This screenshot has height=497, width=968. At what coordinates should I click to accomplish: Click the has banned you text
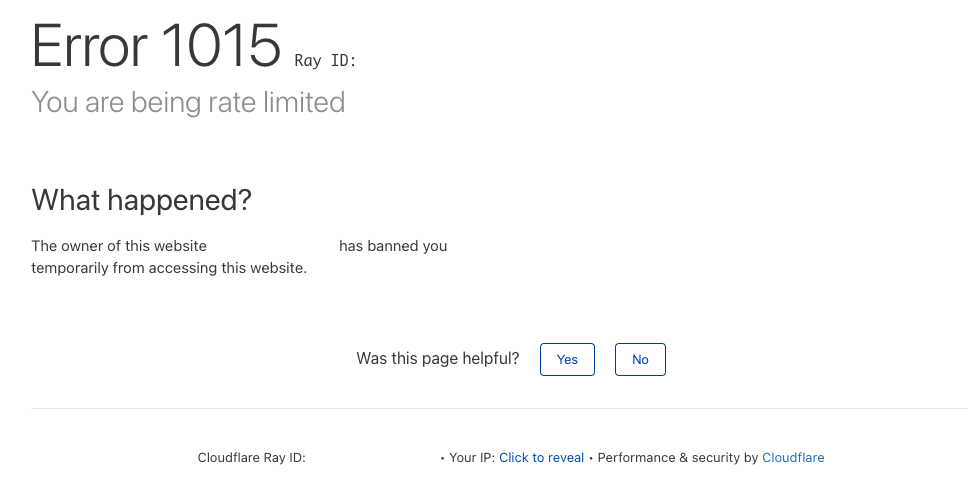click(393, 246)
